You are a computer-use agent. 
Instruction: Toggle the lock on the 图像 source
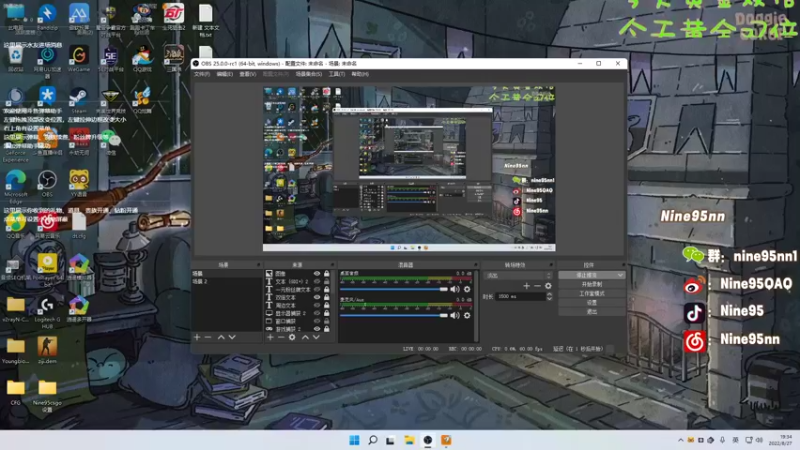pyautogui.click(x=327, y=274)
